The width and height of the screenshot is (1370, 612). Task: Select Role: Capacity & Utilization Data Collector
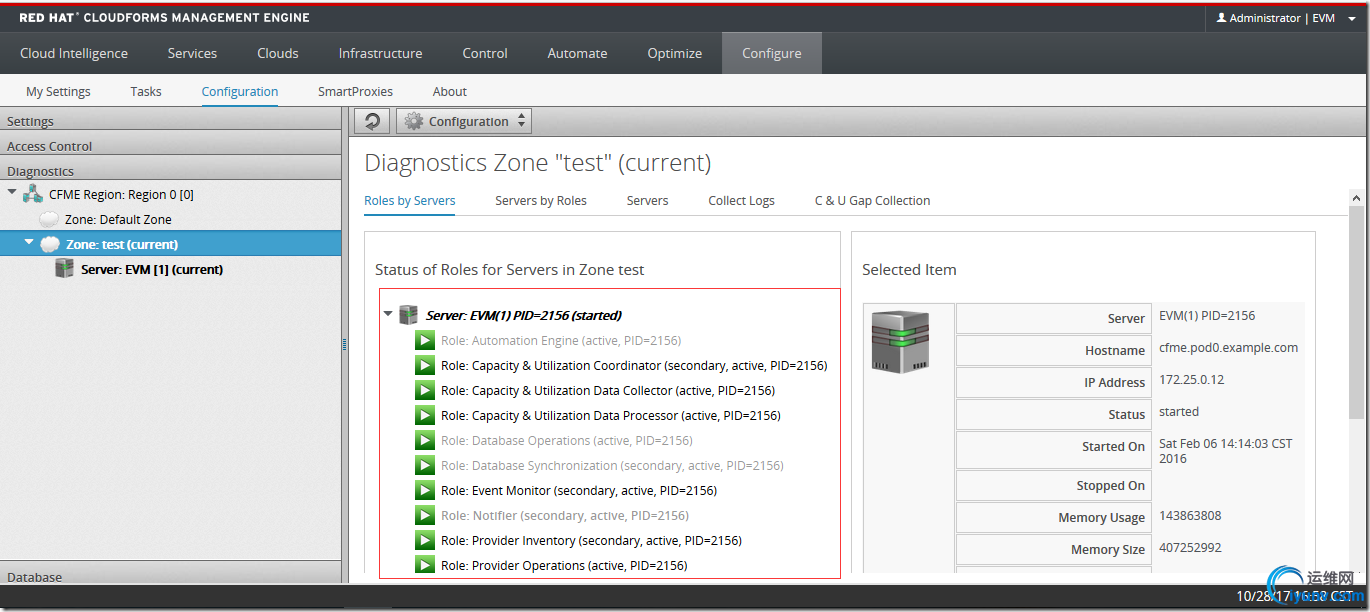[x=608, y=390]
